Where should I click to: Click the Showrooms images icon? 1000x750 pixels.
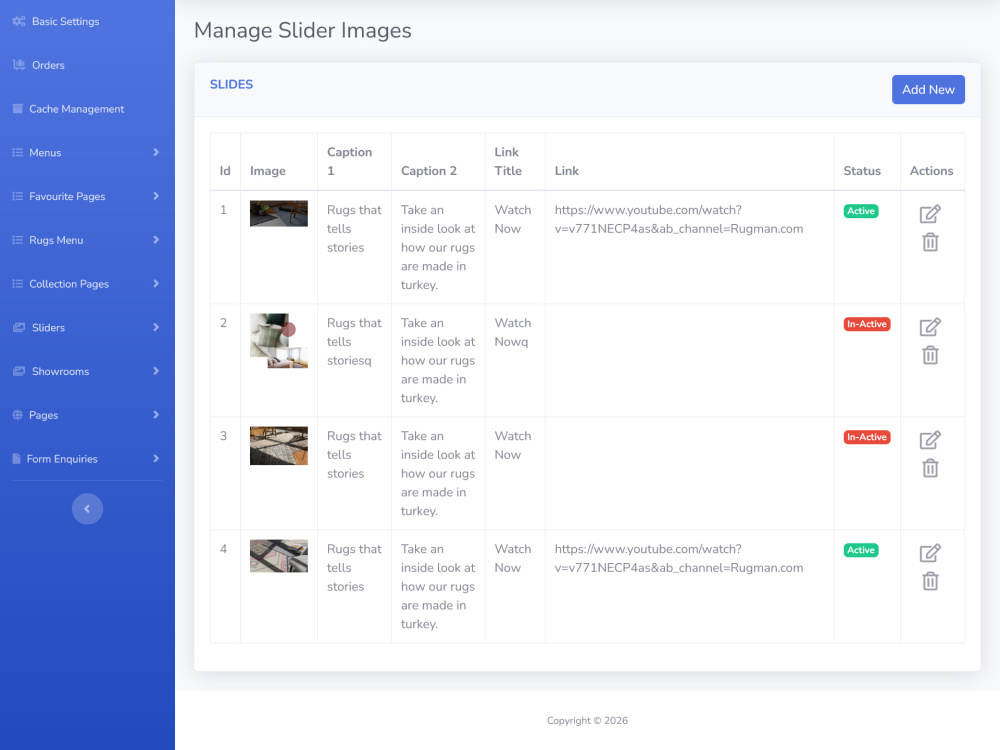coord(19,371)
